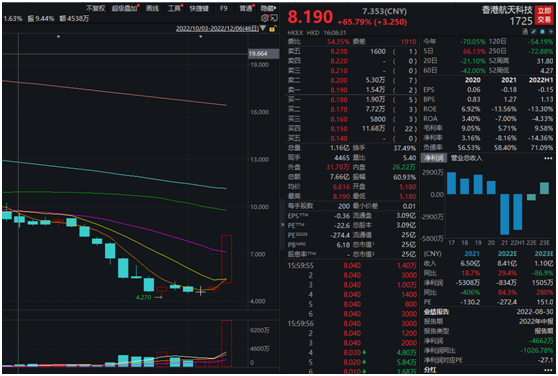The height and width of the screenshot is (376, 558).
Task: Click the 2022E forecast column header
Action: click(507, 254)
